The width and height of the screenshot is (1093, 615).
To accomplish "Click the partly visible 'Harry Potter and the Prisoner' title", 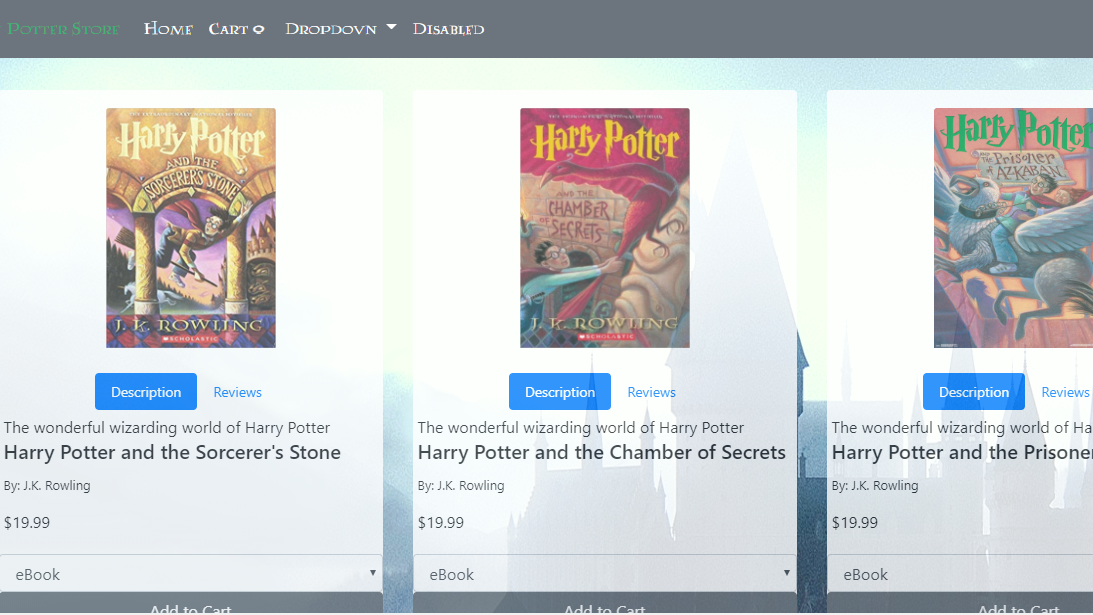I will click(x=962, y=453).
